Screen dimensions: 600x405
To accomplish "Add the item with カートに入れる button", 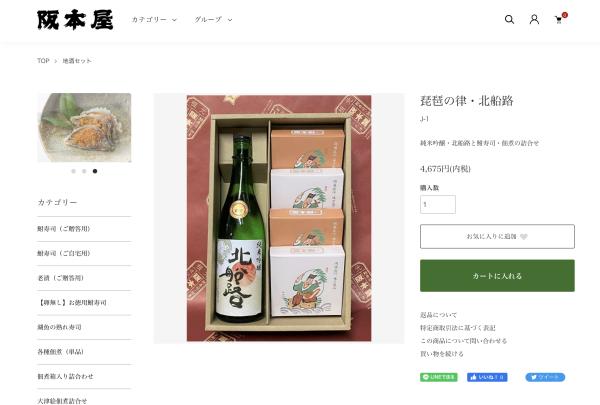I will tap(497, 276).
